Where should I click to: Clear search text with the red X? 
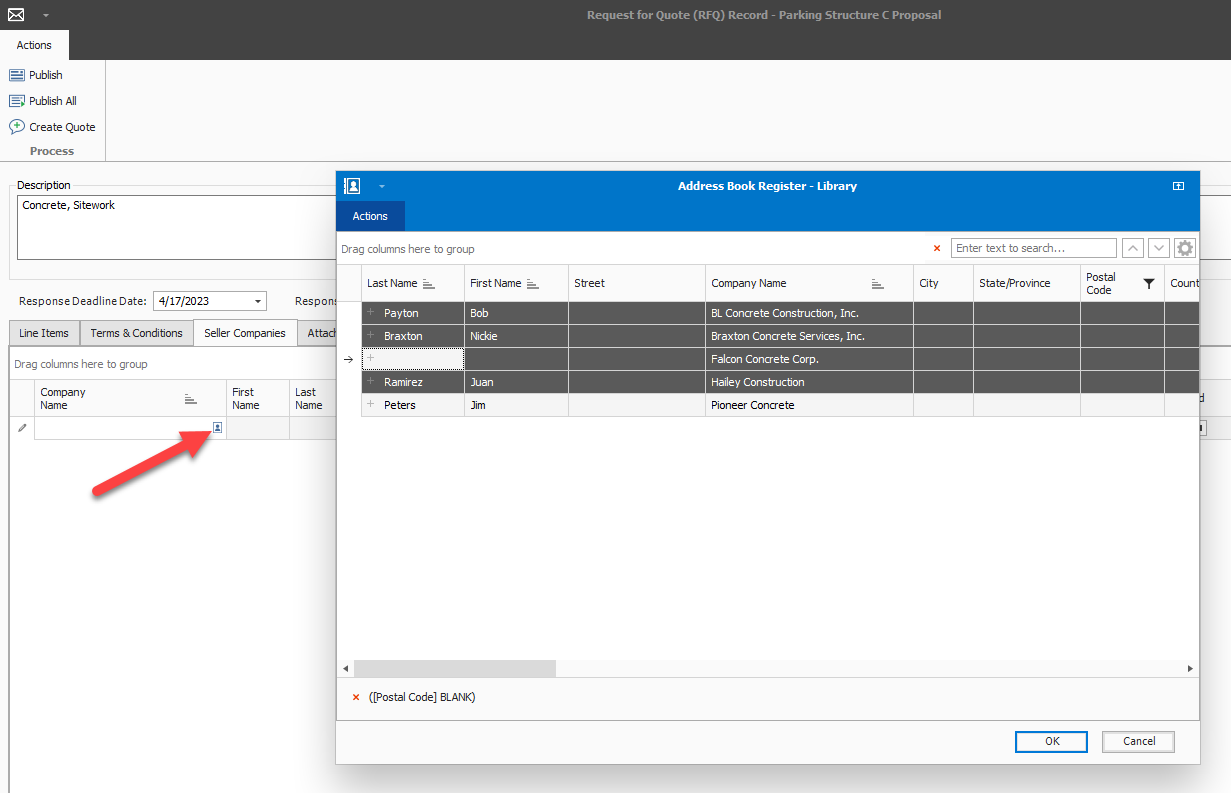[x=937, y=248]
